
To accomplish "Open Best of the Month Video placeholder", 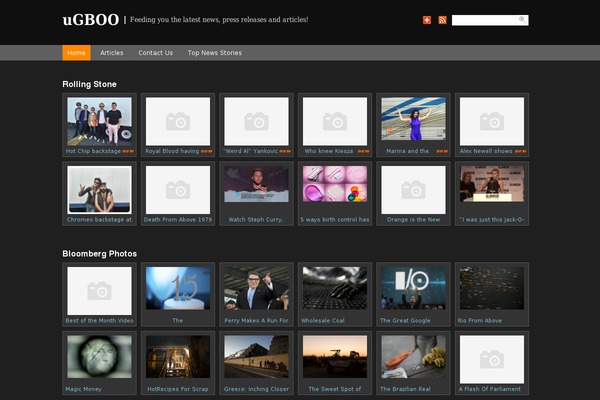I will [x=99, y=291].
